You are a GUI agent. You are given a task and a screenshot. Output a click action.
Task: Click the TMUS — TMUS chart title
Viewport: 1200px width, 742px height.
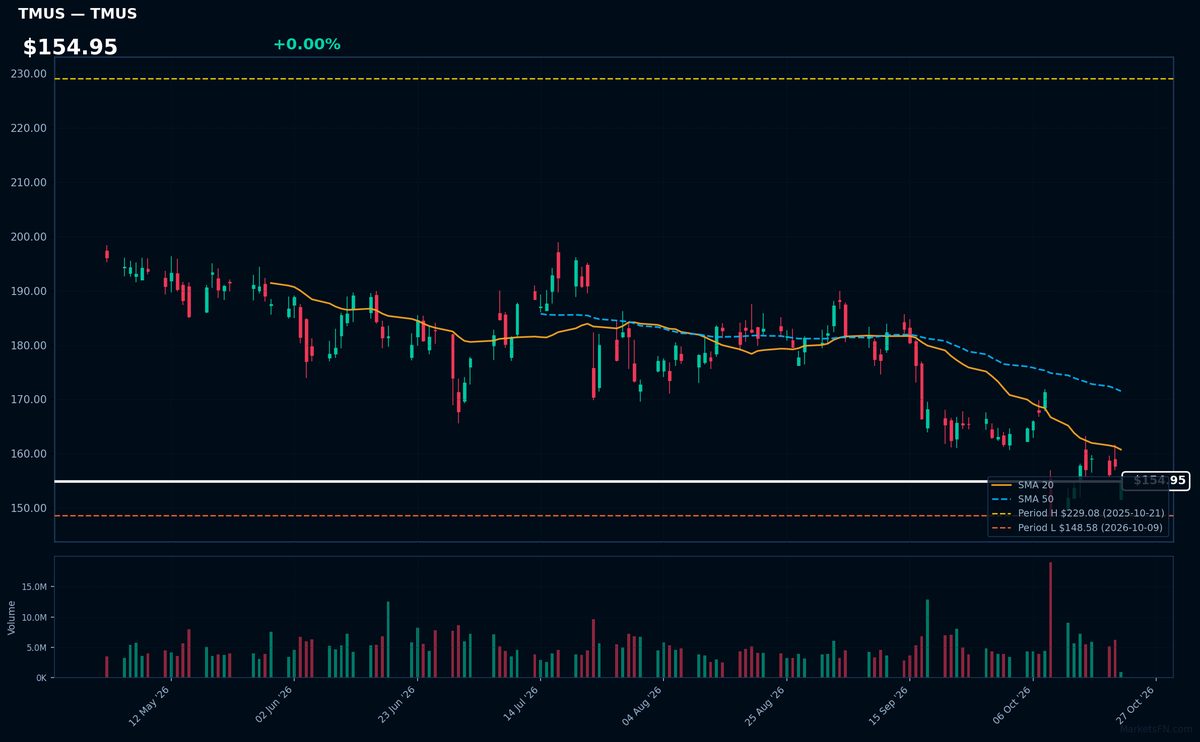pos(77,14)
